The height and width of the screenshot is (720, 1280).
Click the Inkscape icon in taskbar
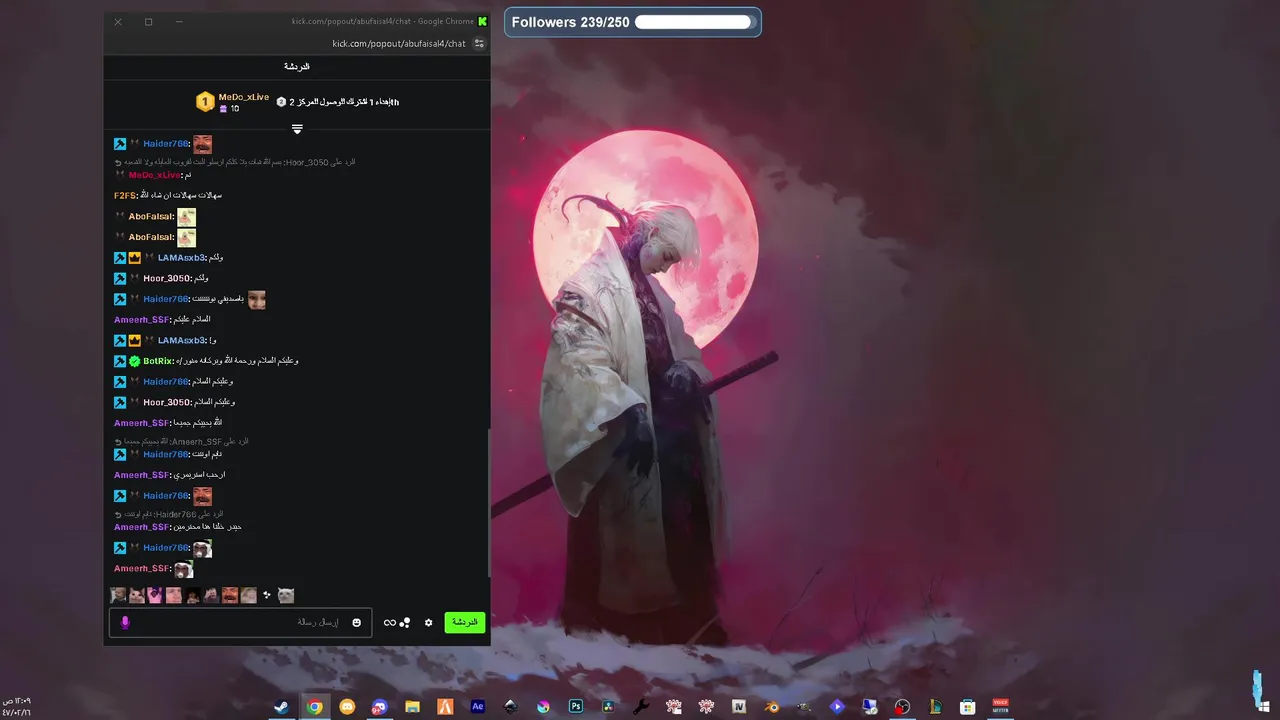coord(510,706)
